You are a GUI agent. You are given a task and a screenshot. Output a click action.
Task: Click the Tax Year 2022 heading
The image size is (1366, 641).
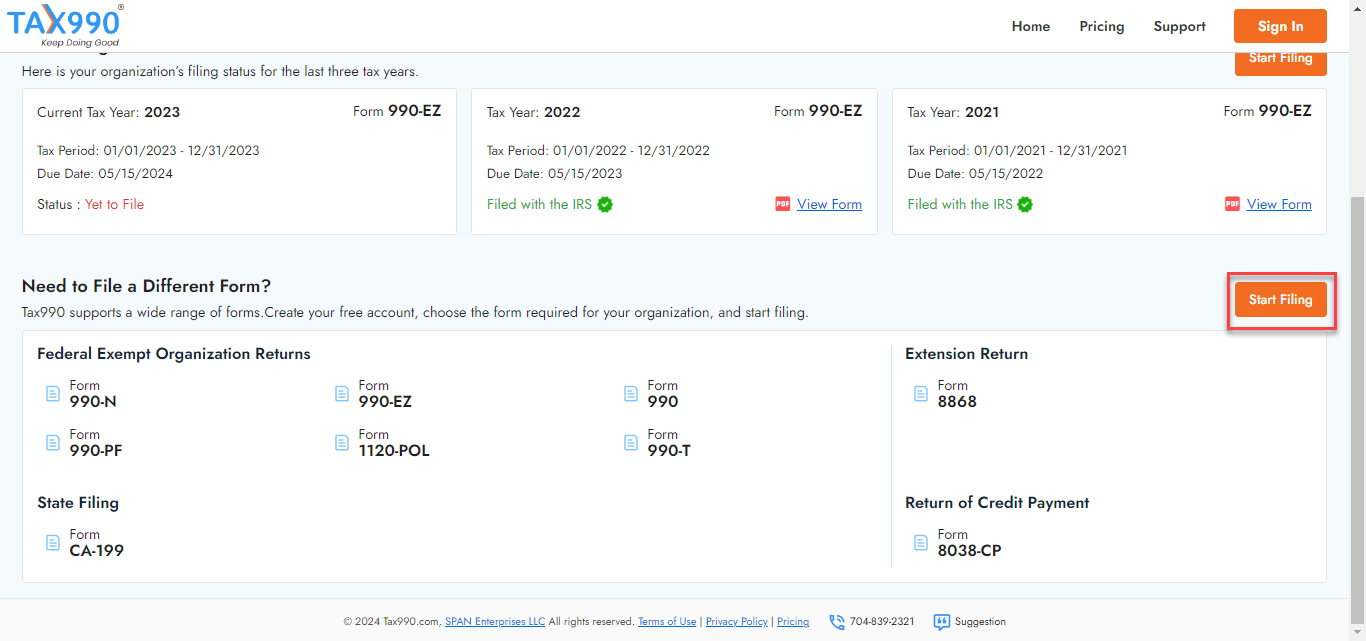[x=533, y=112]
